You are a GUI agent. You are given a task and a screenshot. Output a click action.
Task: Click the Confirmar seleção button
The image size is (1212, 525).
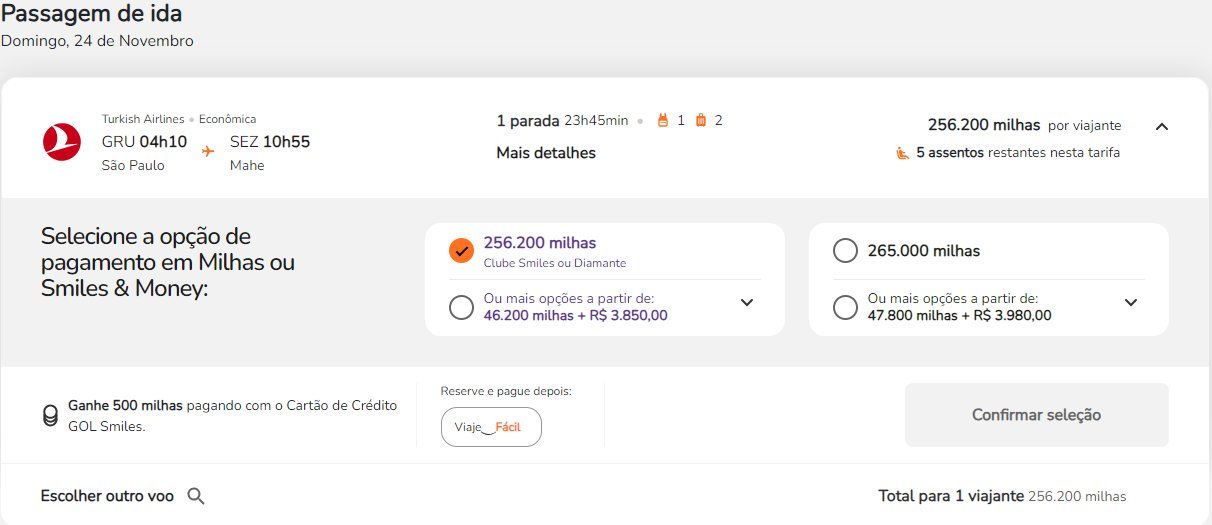pos(1036,415)
